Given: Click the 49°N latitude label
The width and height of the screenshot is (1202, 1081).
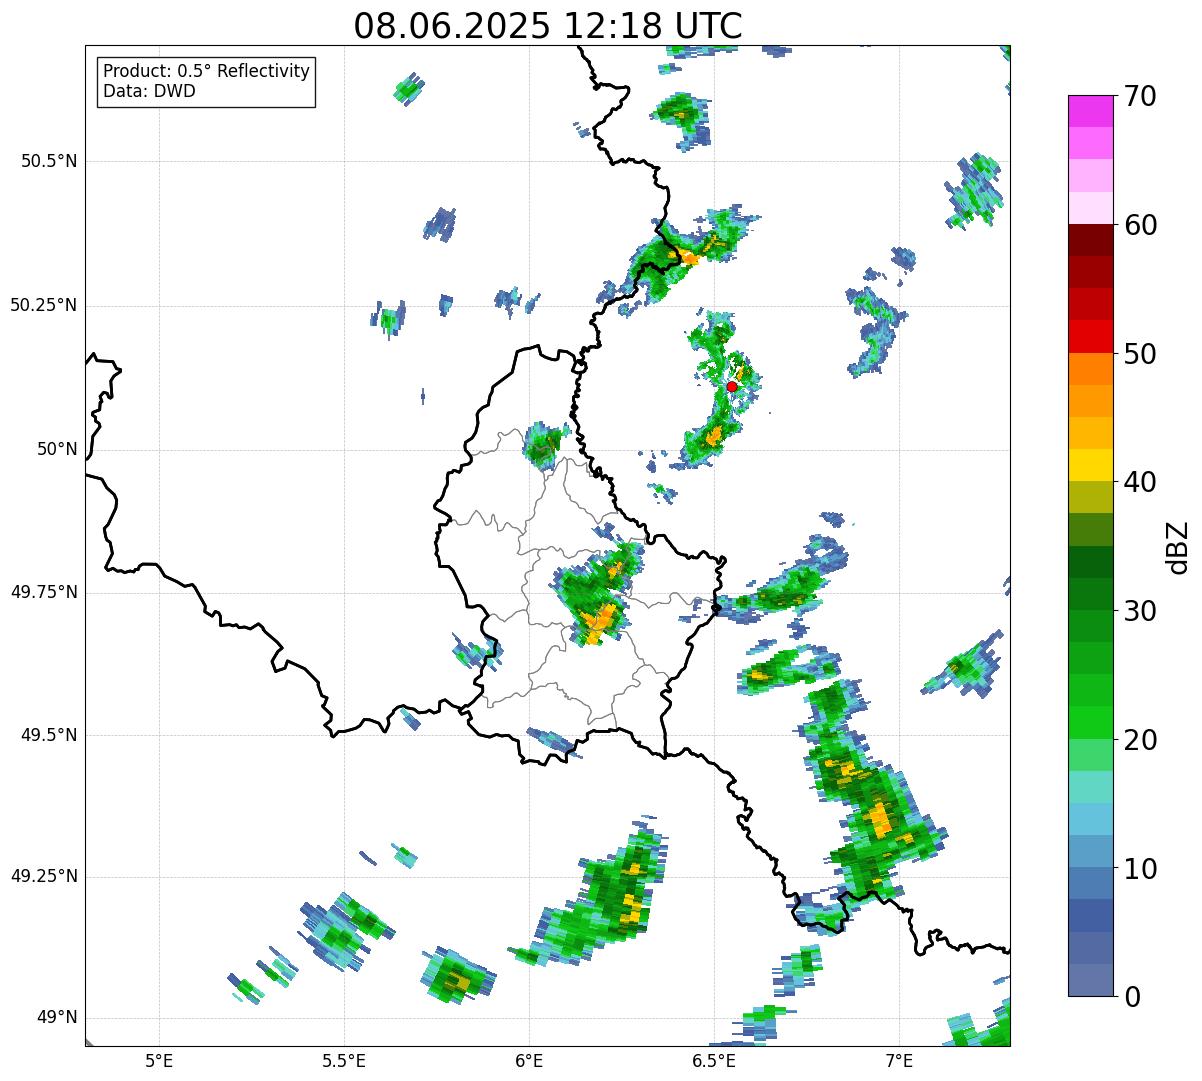Looking at the screenshot, I should [x=57, y=1017].
